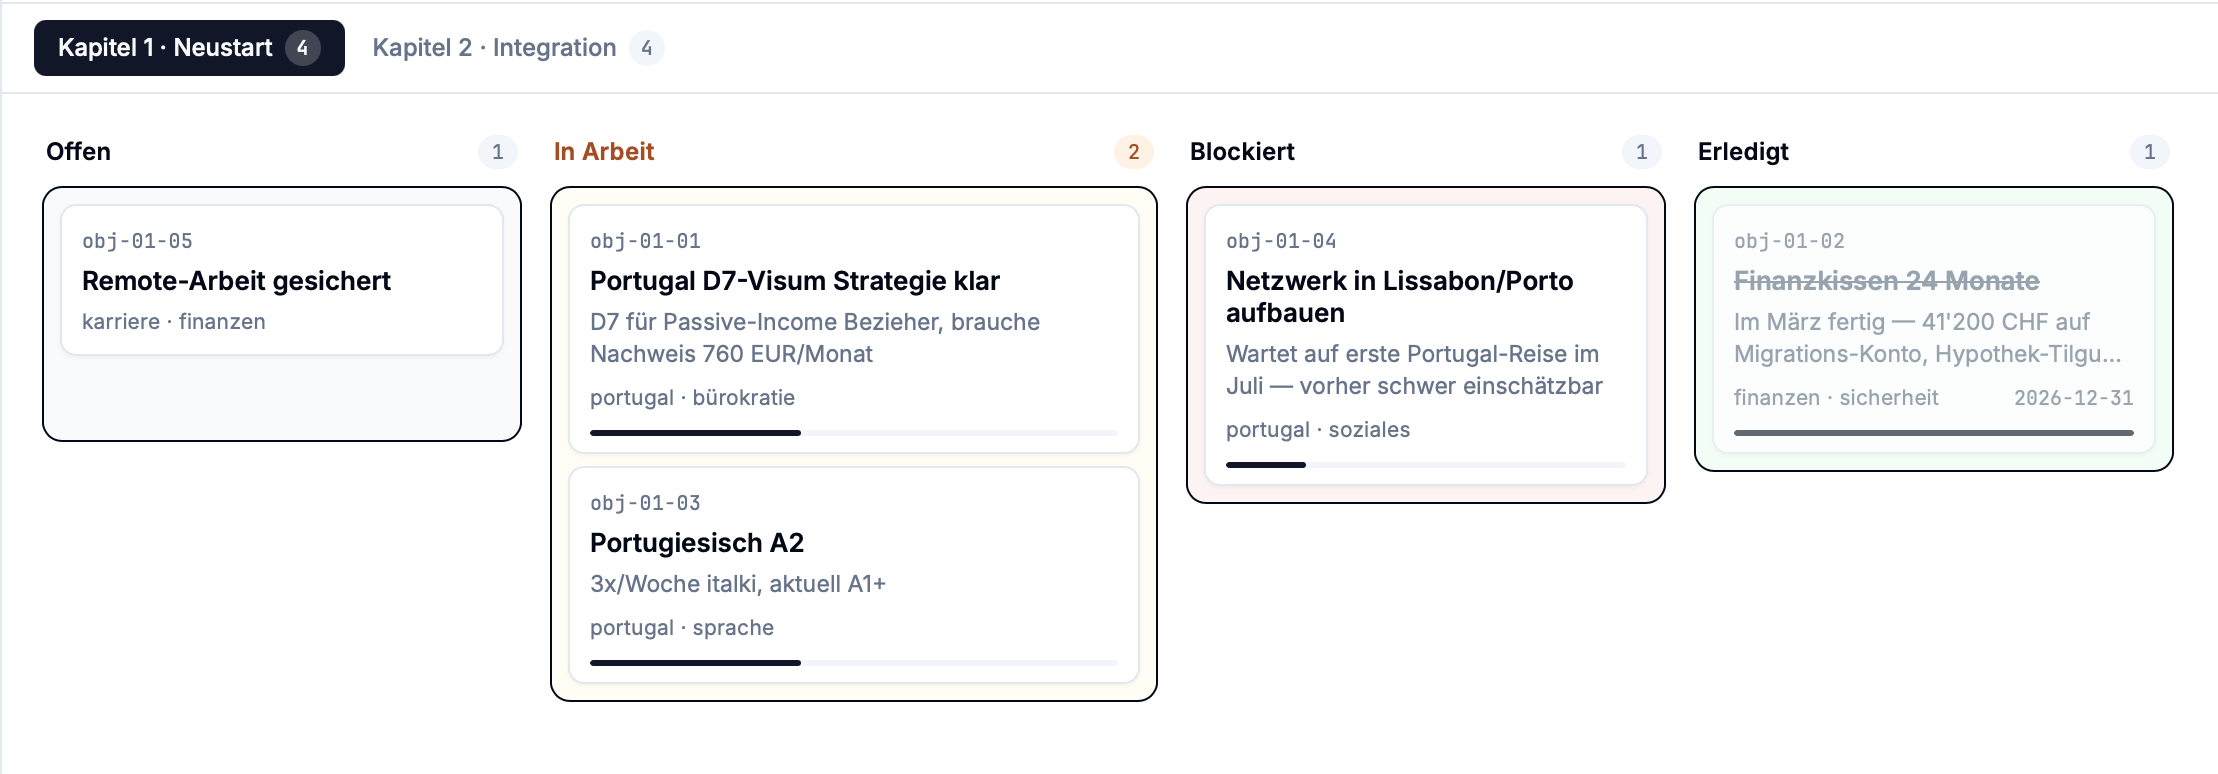The image size is (2218, 774).
Task: Click the Offen column header
Action: coord(77,151)
